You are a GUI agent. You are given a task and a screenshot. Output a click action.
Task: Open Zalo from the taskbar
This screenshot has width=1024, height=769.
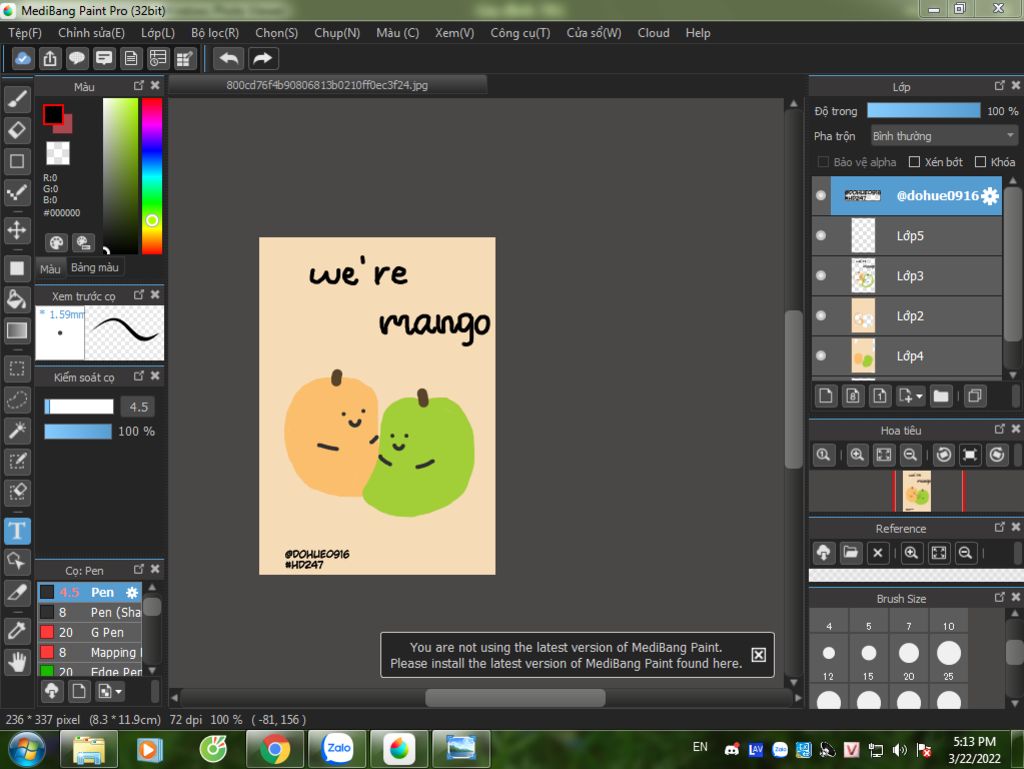[x=338, y=749]
